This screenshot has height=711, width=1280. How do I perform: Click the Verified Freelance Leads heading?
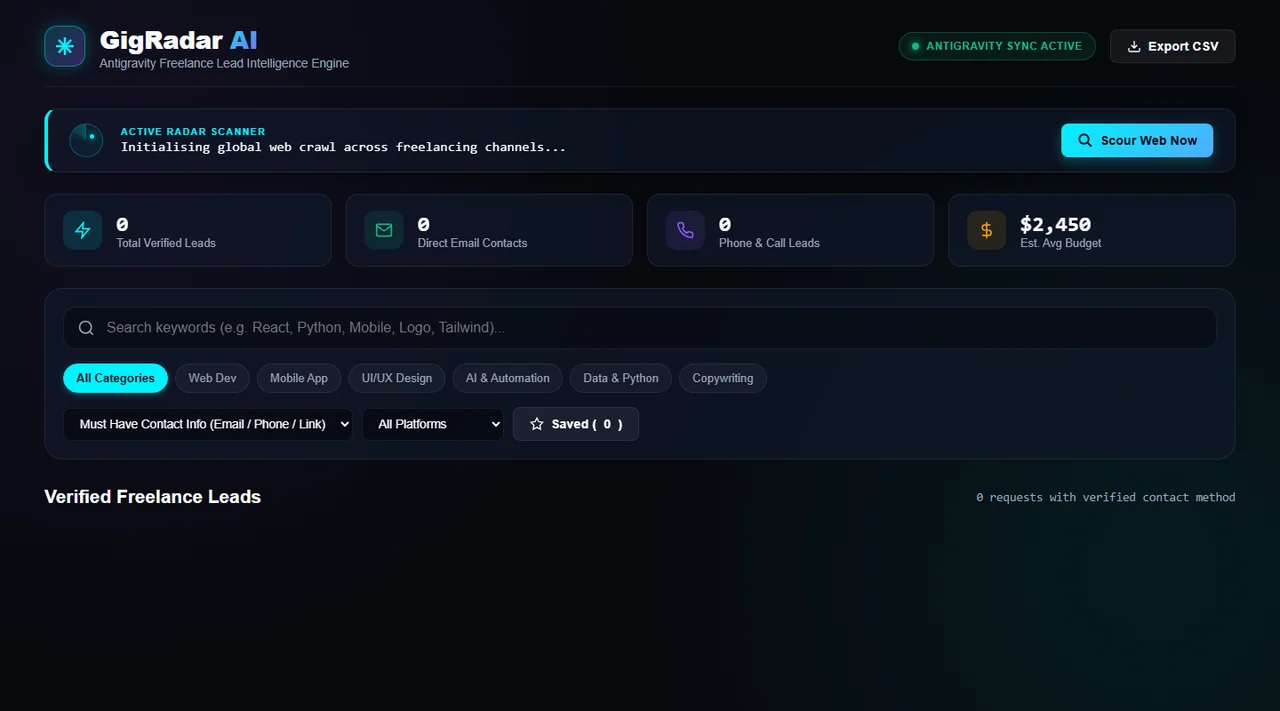(153, 497)
